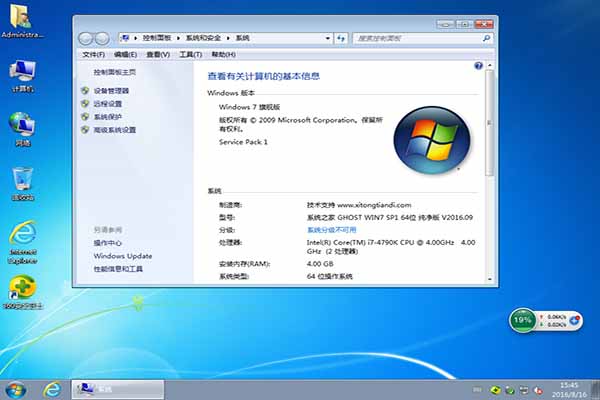Open the Windows Start menu
Image resolution: width=600 pixels, height=400 pixels.
pos(16,390)
